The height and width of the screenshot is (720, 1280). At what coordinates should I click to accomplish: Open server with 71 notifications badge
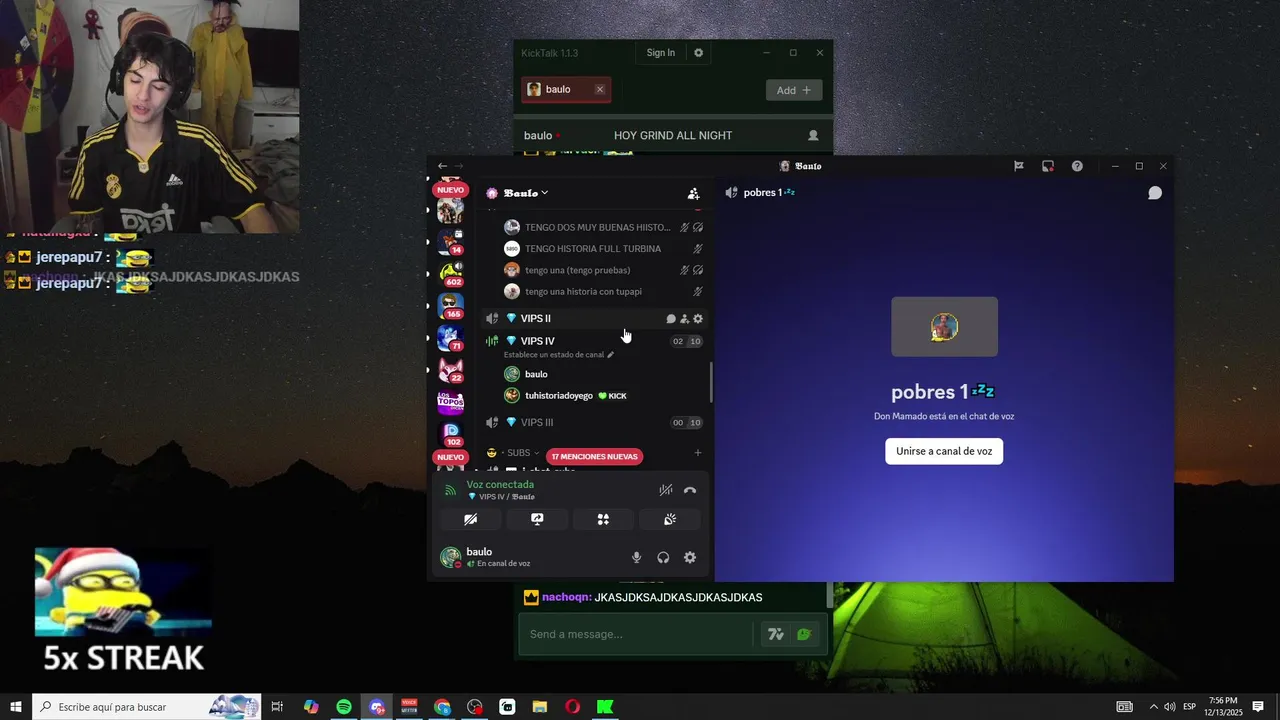click(x=450, y=338)
